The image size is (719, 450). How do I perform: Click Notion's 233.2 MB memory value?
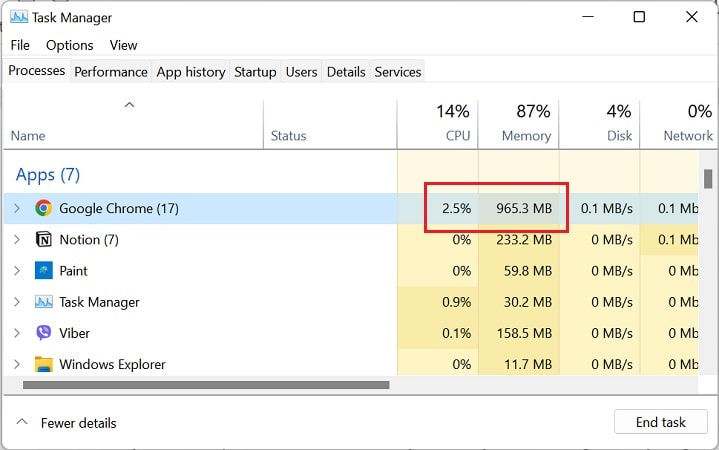tap(524, 240)
